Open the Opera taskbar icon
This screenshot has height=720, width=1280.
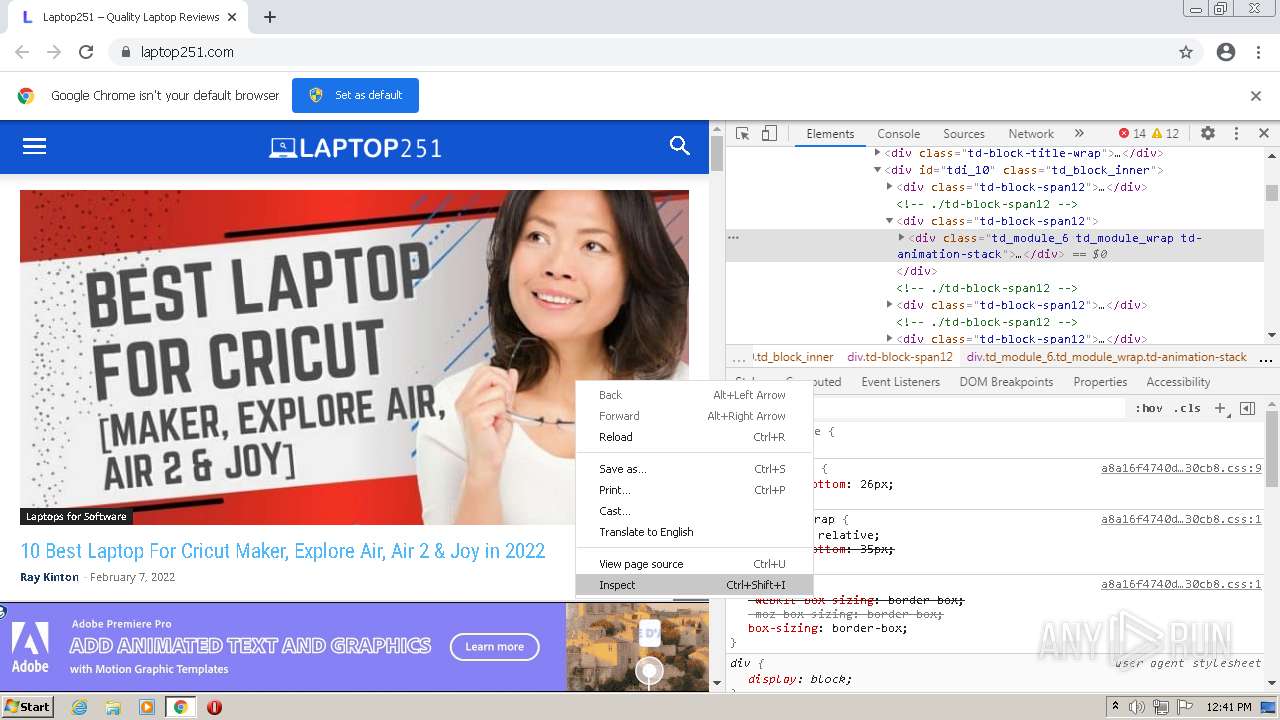pyautogui.click(x=214, y=707)
